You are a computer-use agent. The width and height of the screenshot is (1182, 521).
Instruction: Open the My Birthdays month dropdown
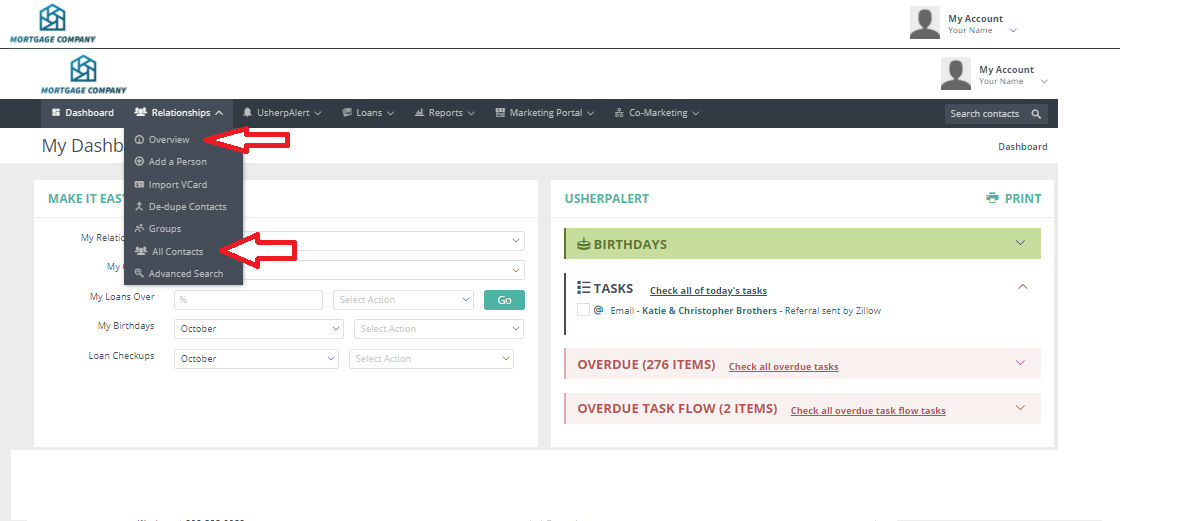[x=258, y=328]
